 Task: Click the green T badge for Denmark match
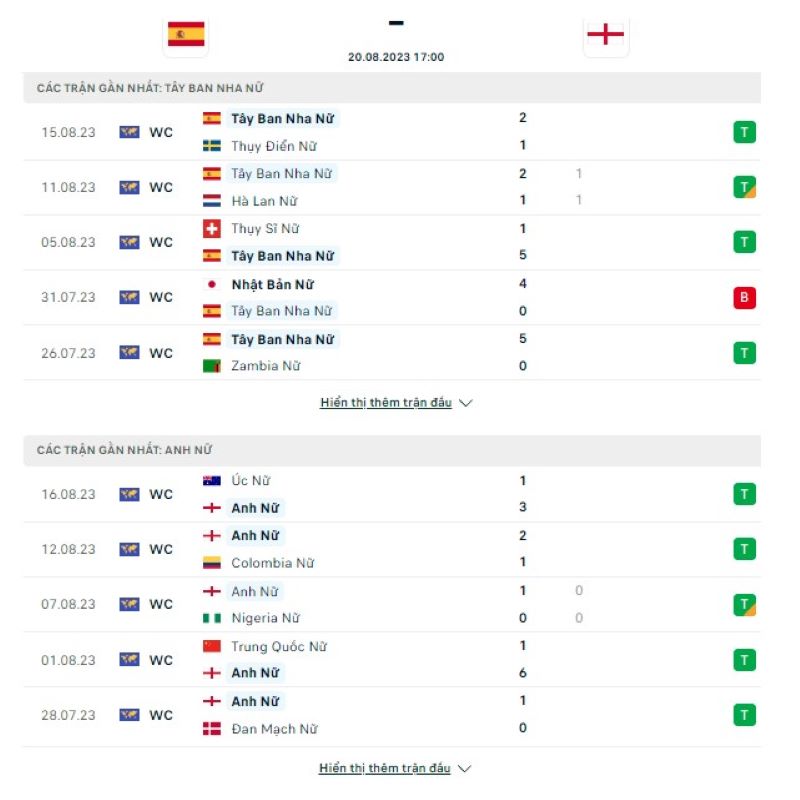click(x=744, y=715)
